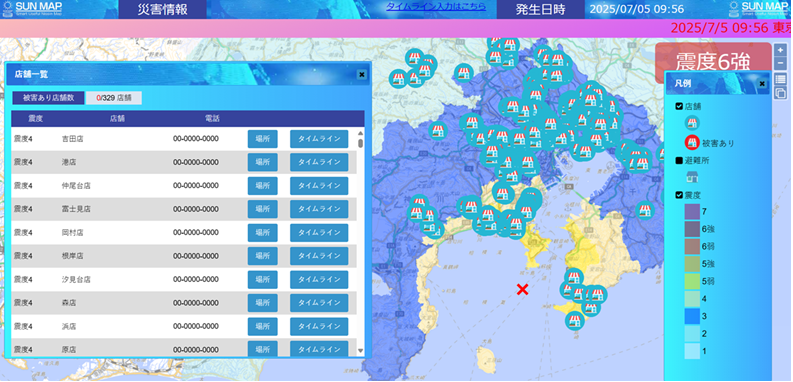Screen dimensions: 793x382
Task: Sort by the 震度 column header
Action: coord(35,118)
